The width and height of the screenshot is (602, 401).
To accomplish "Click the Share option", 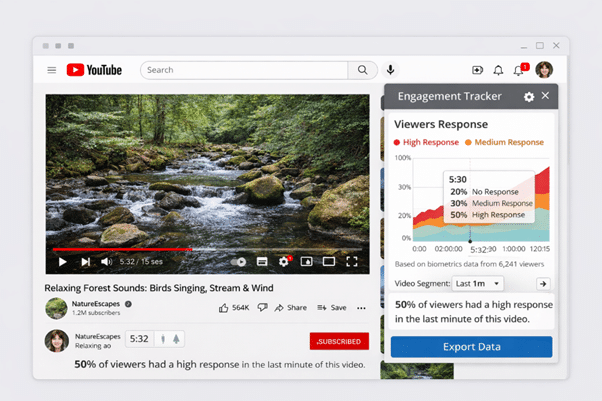I will 291,308.
